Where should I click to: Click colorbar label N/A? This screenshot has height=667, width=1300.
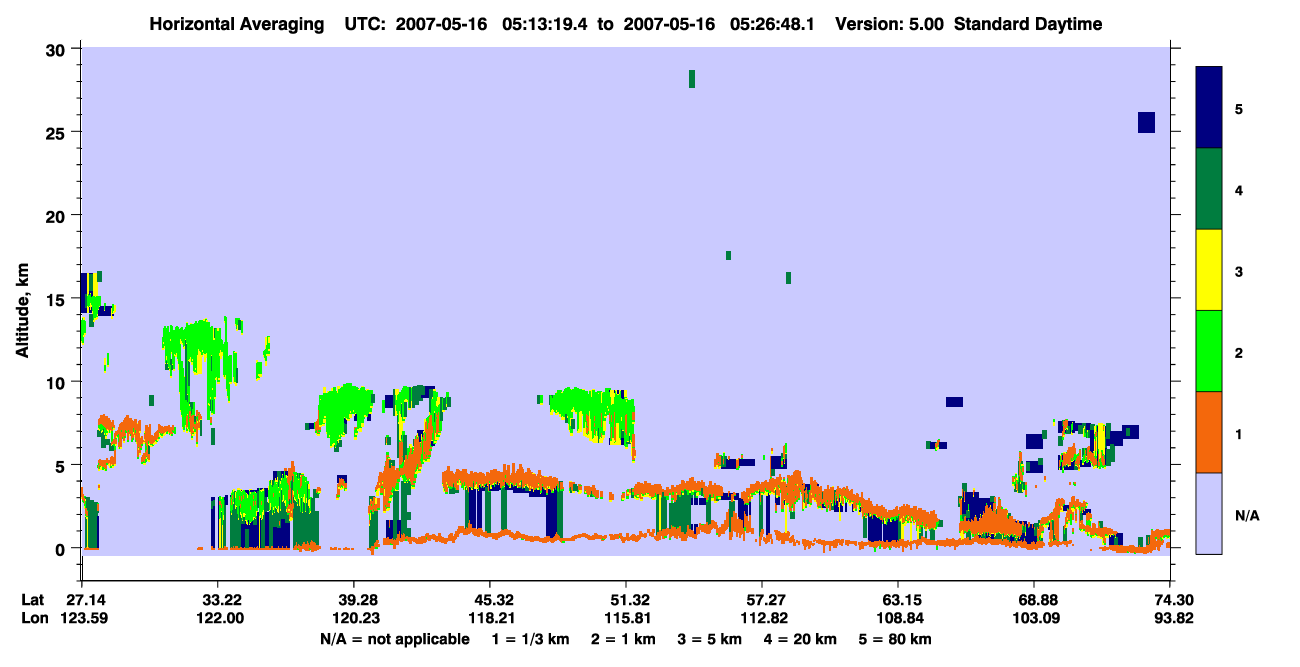coord(1246,515)
